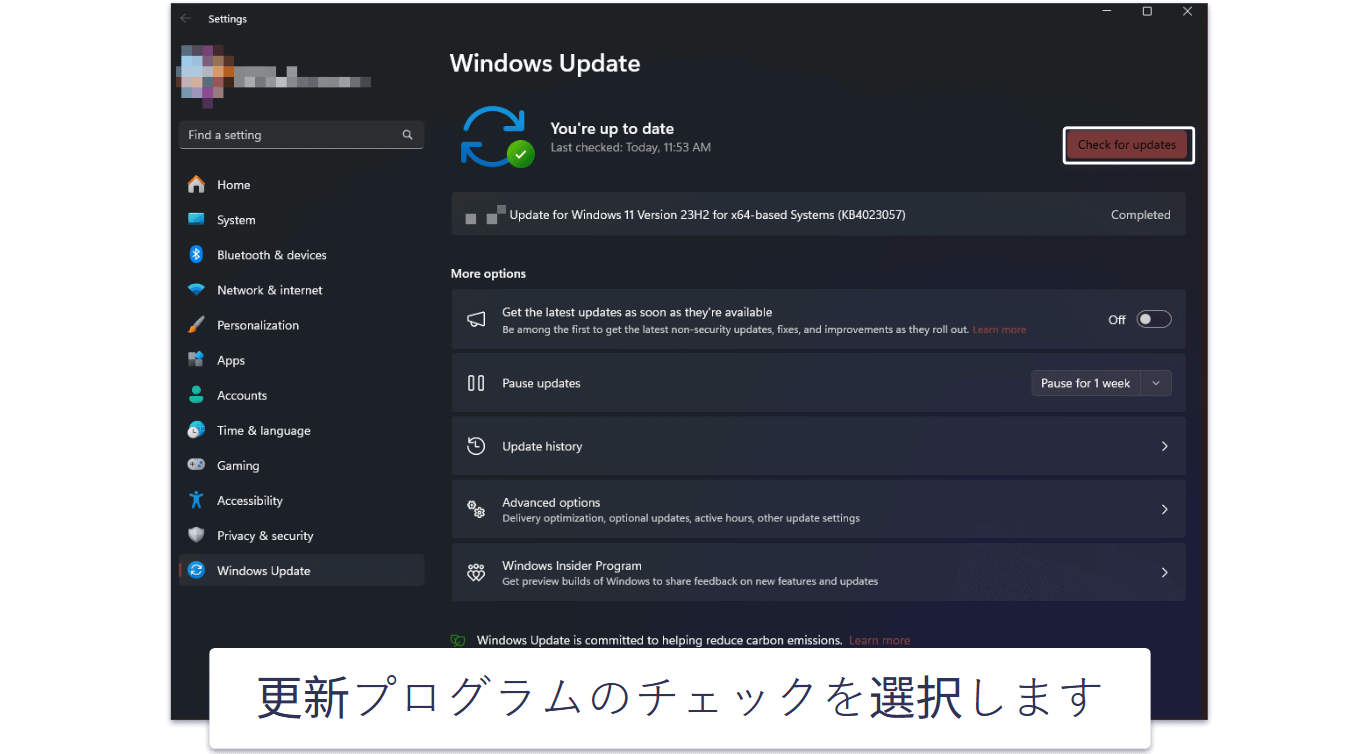The height and width of the screenshot is (754, 1359).
Task: Click Check for updates button
Action: tap(1127, 145)
